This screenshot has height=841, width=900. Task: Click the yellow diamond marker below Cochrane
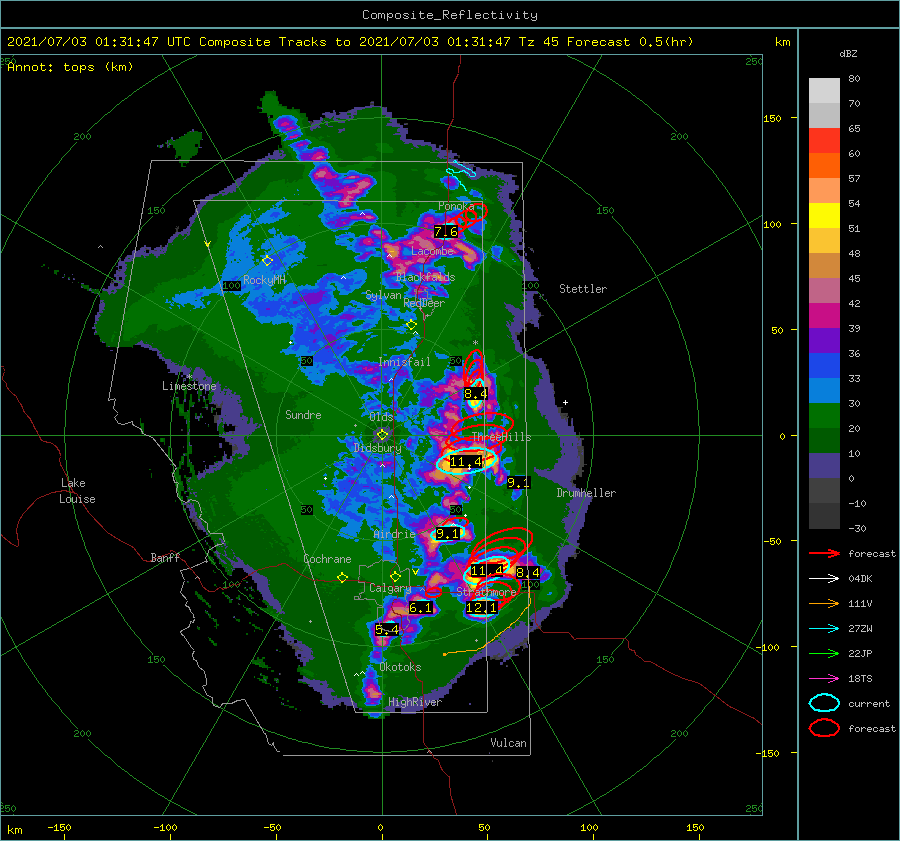click(342, 578)
